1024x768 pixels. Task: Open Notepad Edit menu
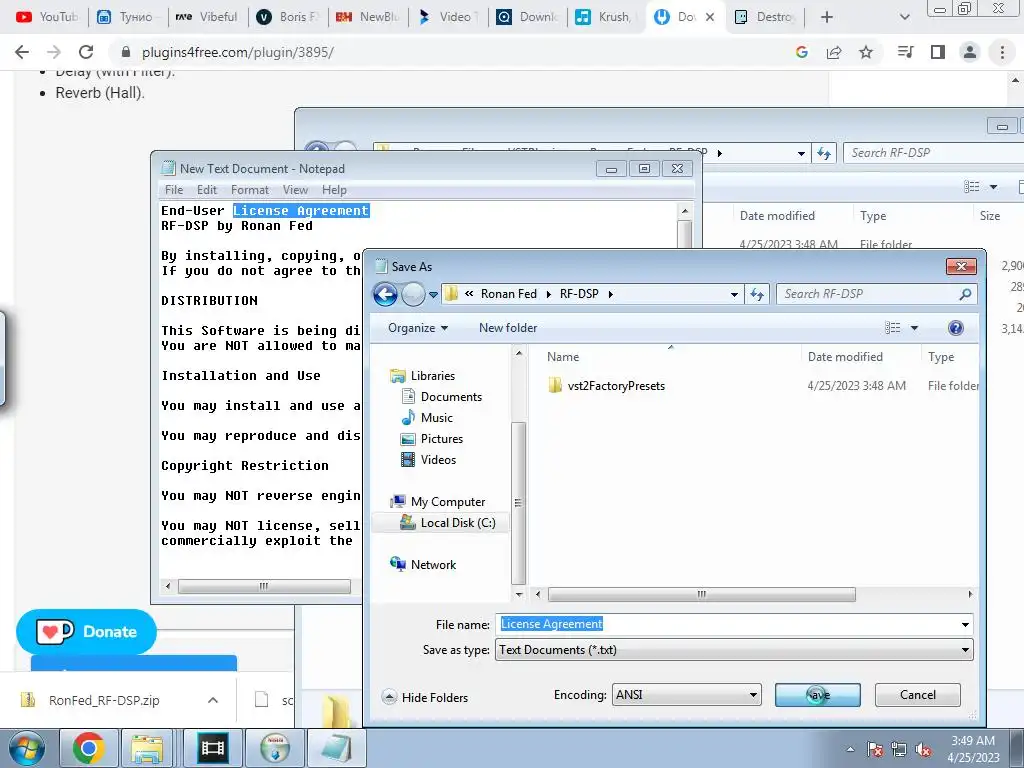coord(206,190)
